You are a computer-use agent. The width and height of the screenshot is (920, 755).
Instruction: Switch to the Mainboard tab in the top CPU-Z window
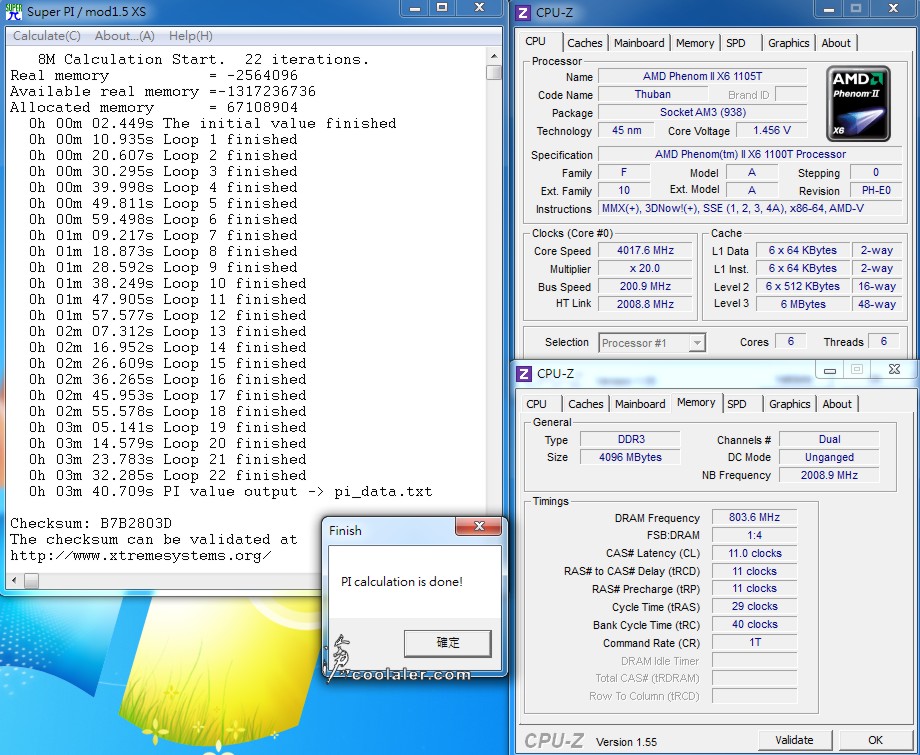click(639, 43)
